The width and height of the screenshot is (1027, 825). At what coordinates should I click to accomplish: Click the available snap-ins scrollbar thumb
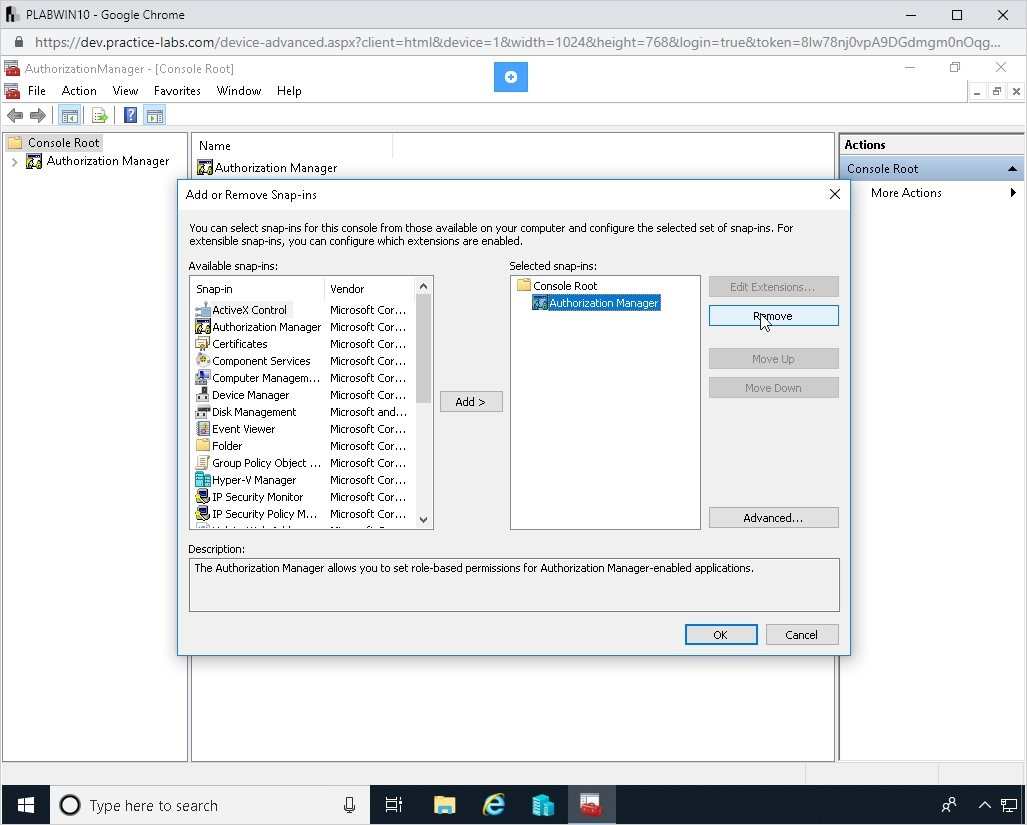tap(423, 348)
